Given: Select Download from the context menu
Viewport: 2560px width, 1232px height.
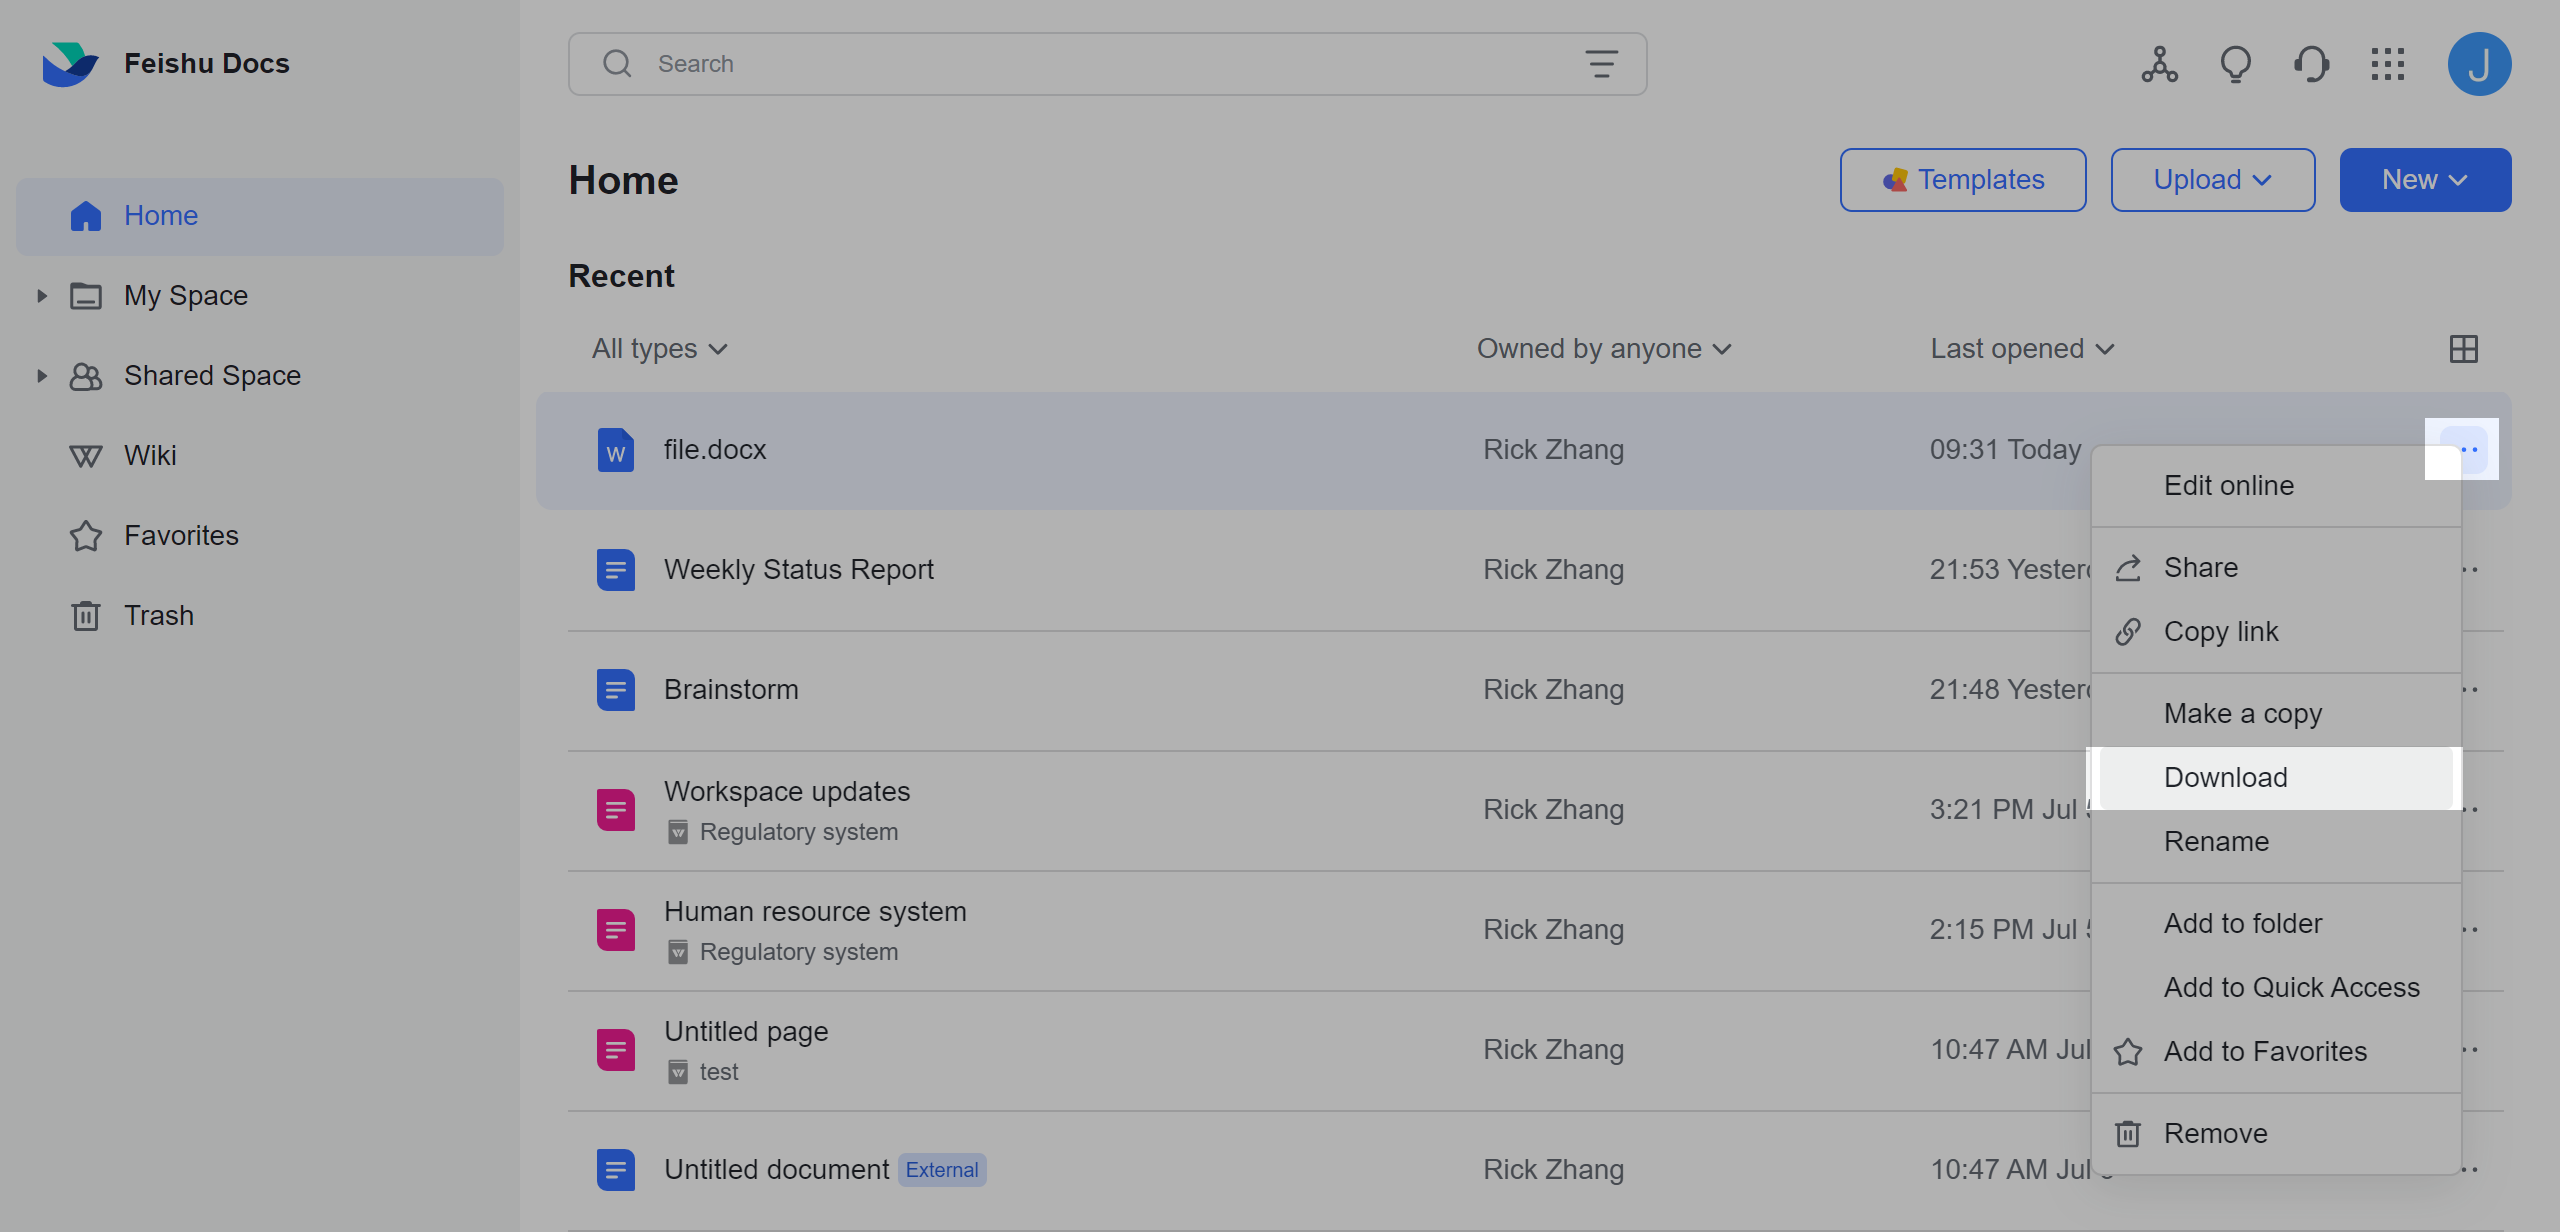Looking at the screenshot, I should click(2225, 777).
